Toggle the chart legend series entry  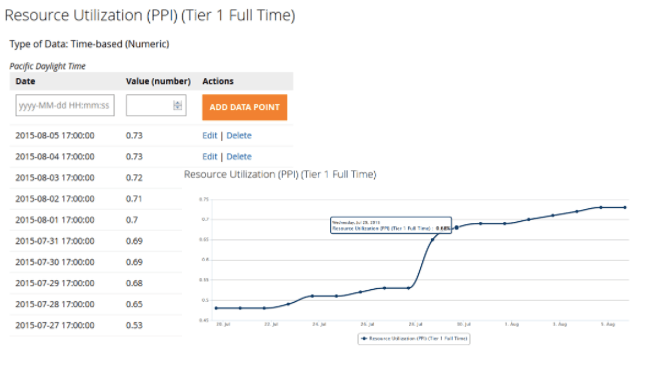(x=414, y=338)
